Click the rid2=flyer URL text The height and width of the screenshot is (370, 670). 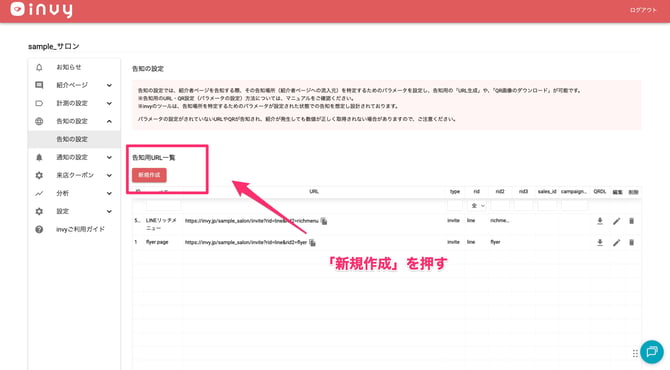point(246,242)
